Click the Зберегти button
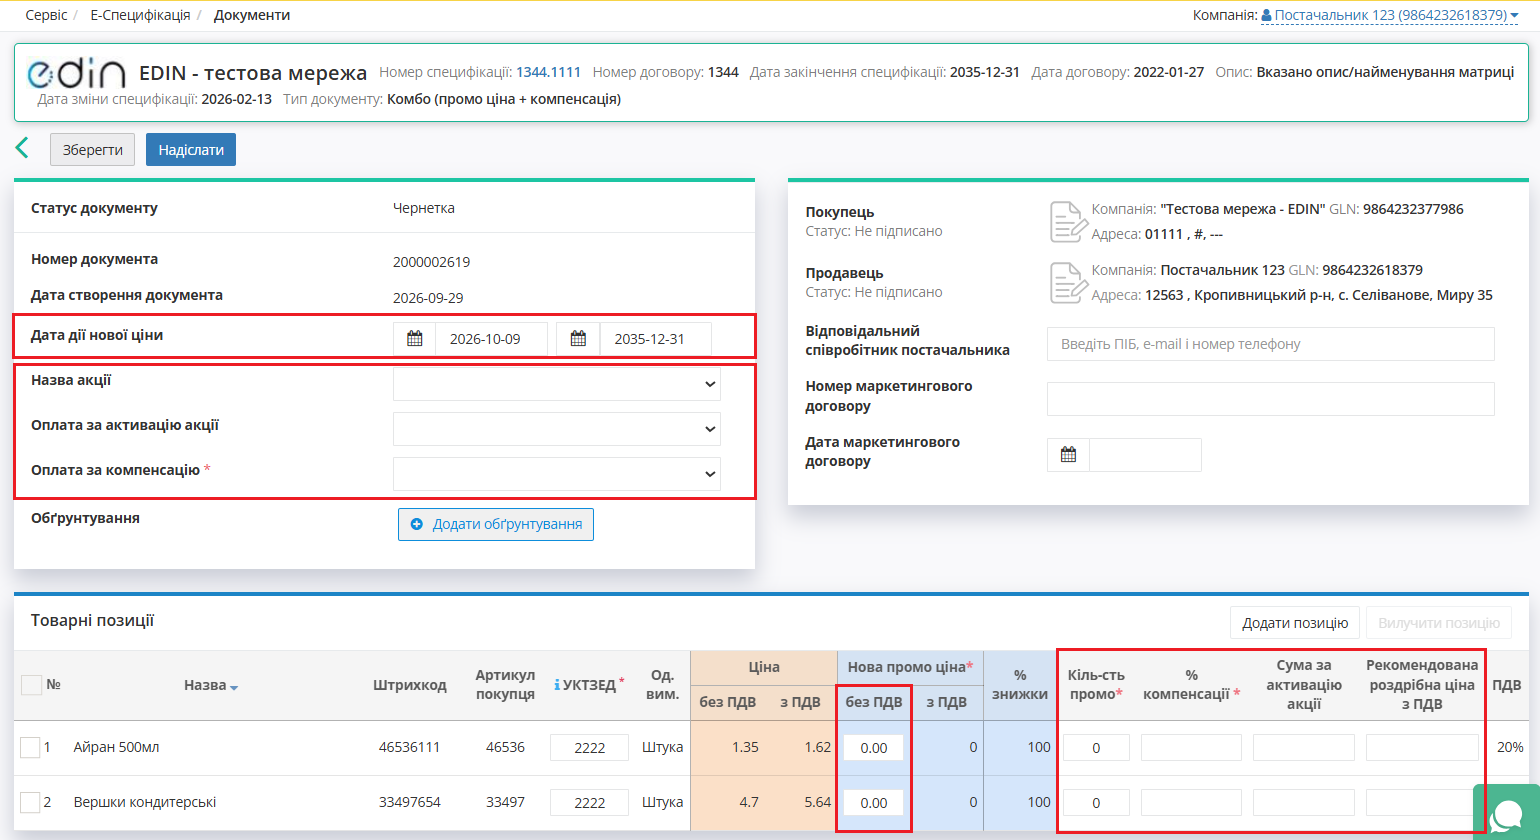This screenshot has height=840, width=1540. click(x=92, y=149)
